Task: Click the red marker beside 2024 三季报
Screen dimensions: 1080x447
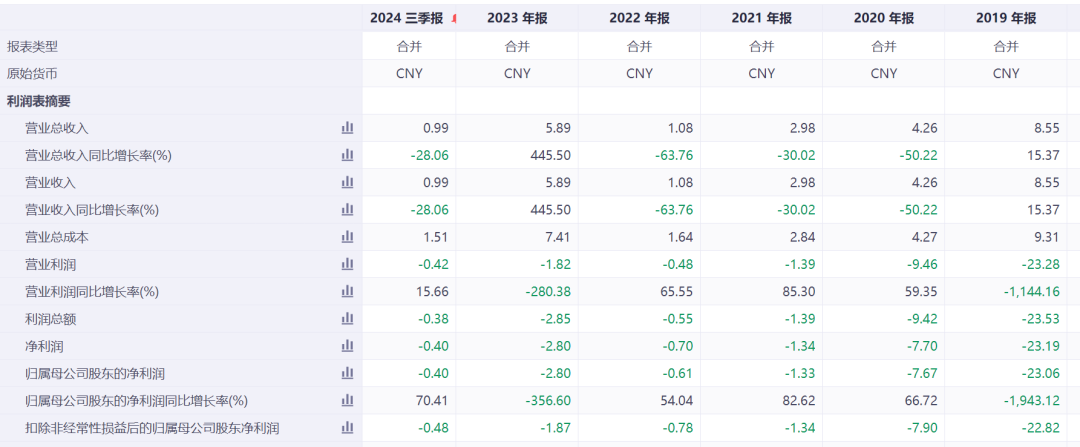Action: pos(455,18)
